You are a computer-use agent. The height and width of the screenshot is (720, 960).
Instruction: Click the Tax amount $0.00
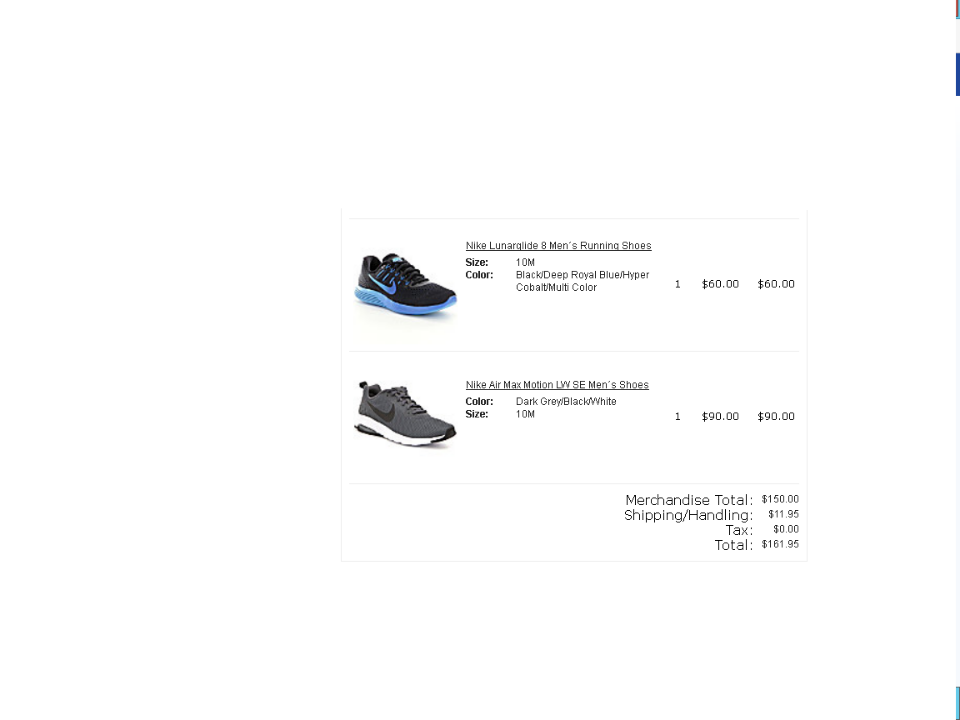point(786,529)
